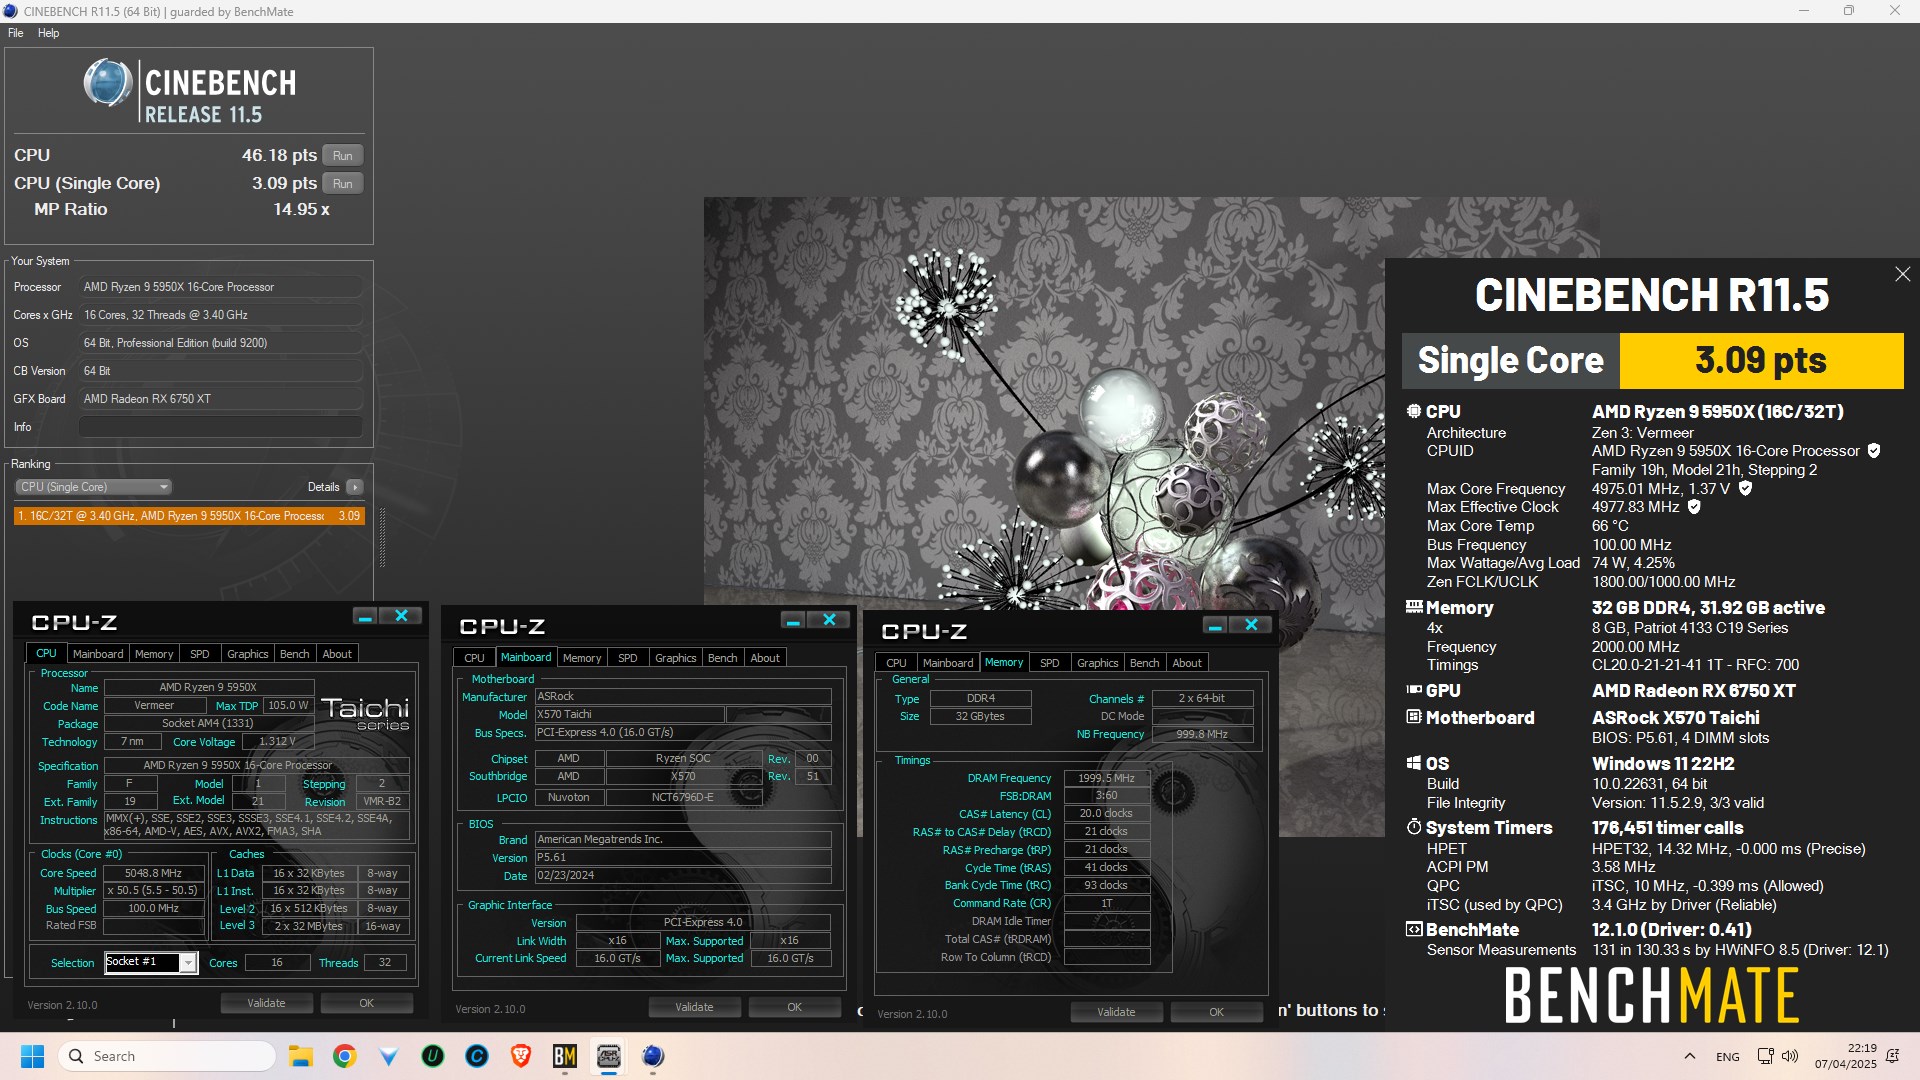
Task: Open the Help menu
Action: 48,33
